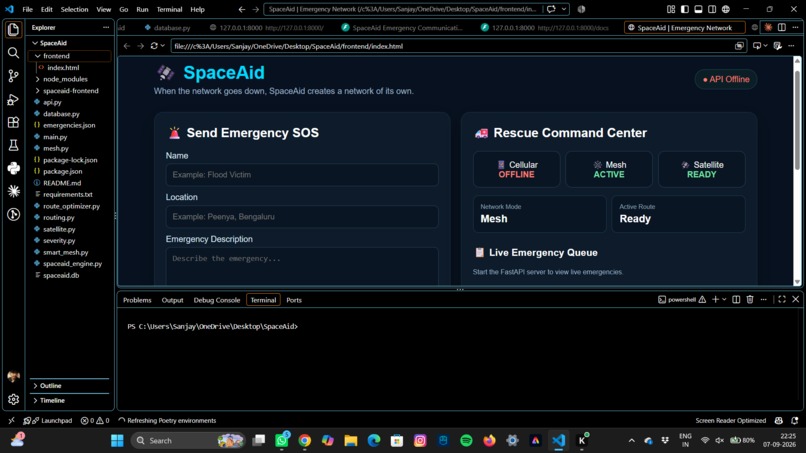This screenshot has height=453, width=806.
Task: Split the editor right
Action: coord(782,27)
